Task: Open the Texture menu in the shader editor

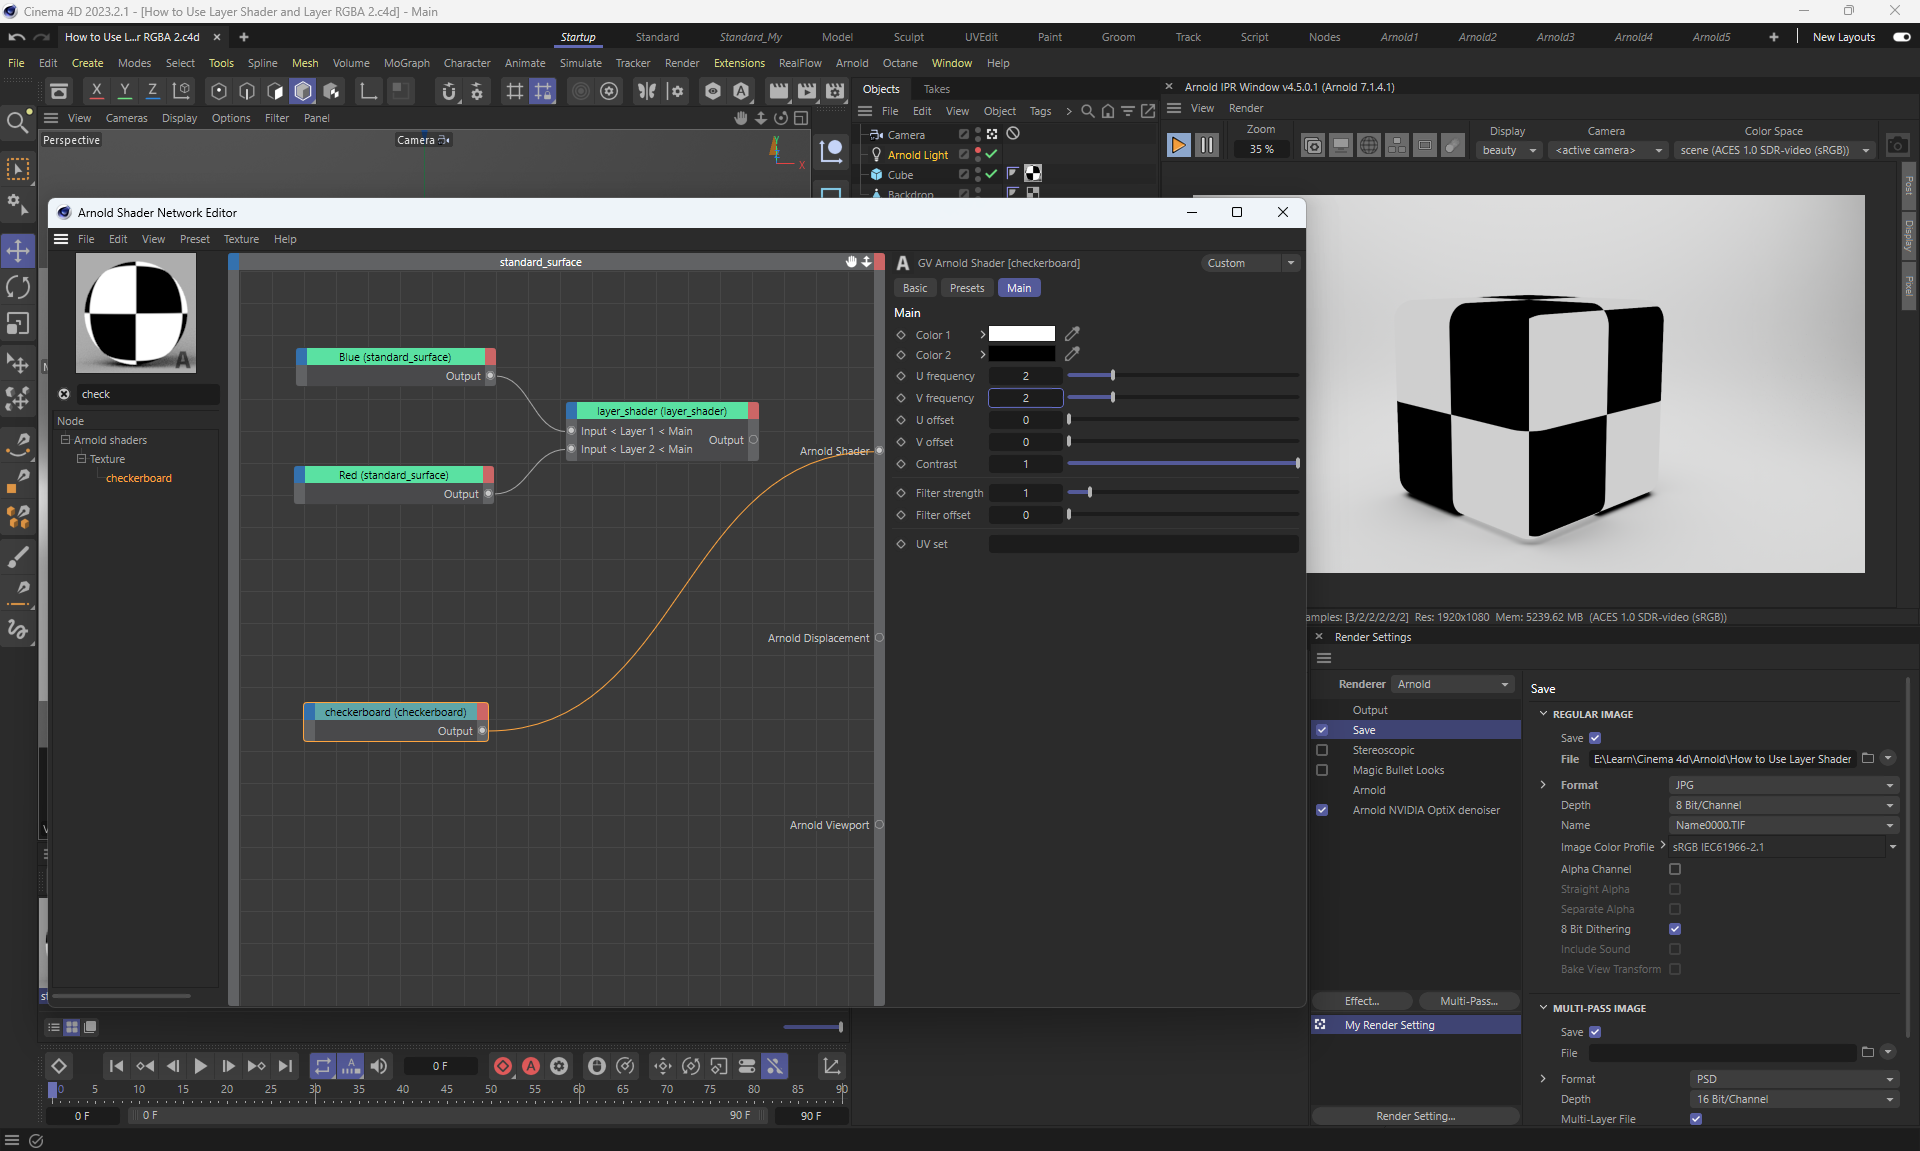Action: click(x=241, y=239)
